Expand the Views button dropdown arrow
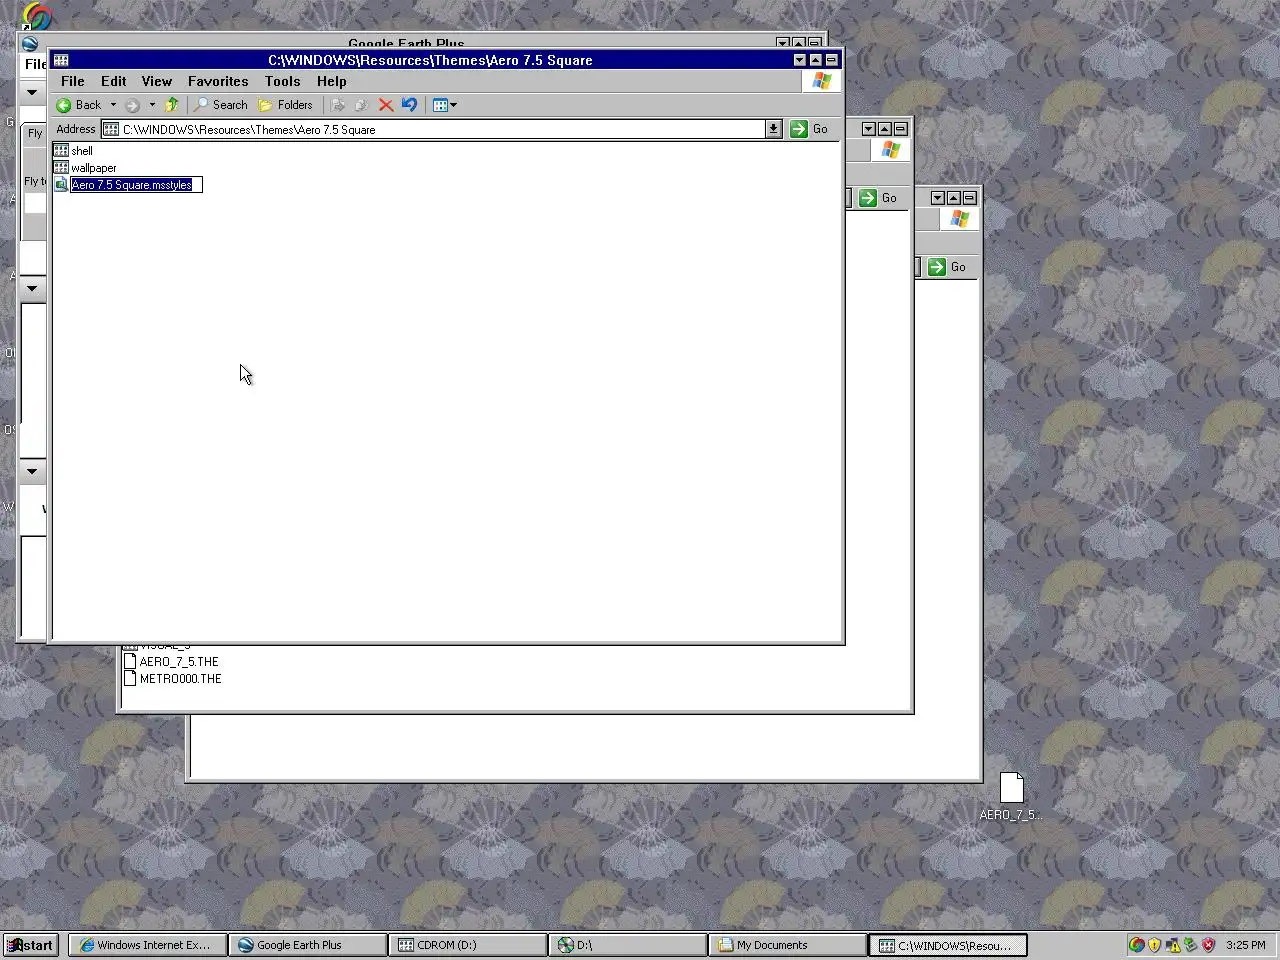The width and height of the screenshot is (1280, 960). 454,105
